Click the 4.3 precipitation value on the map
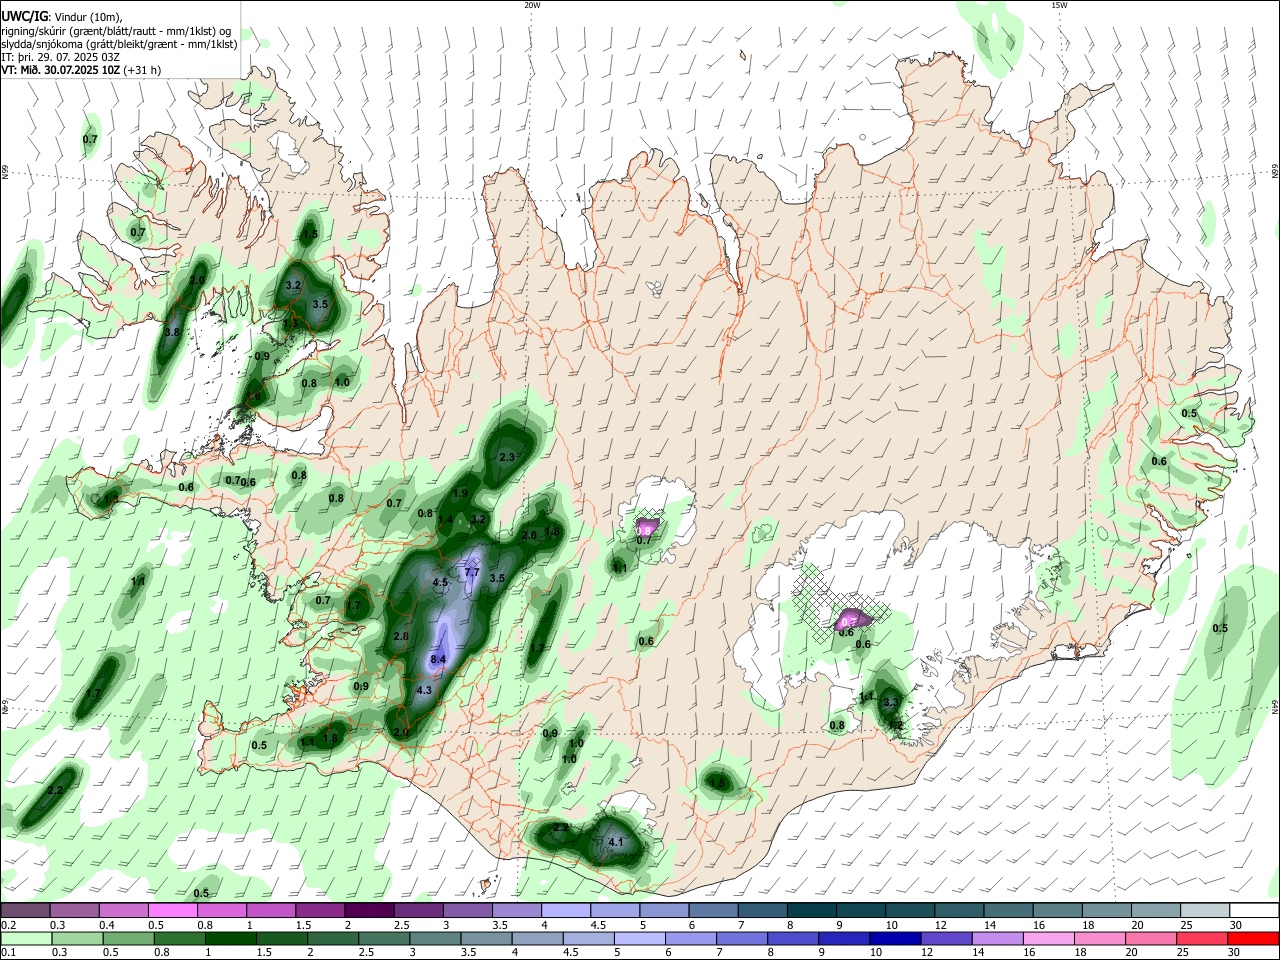1280x960 pixels. [424, 690]
